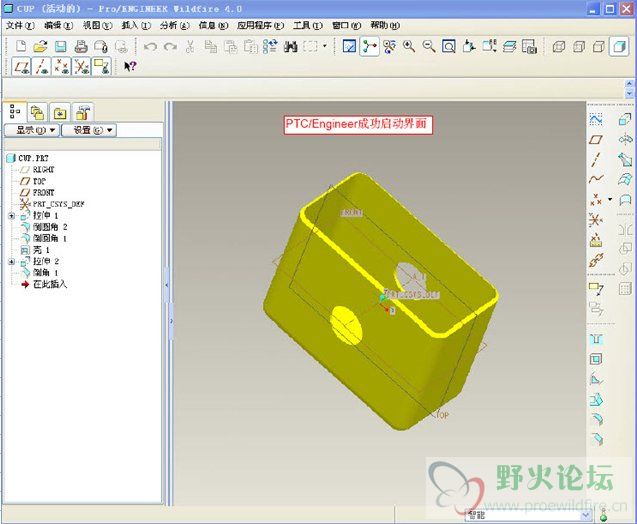
Task: Expand the 拉伸 1 feature node
Action: tap(11, 216)
